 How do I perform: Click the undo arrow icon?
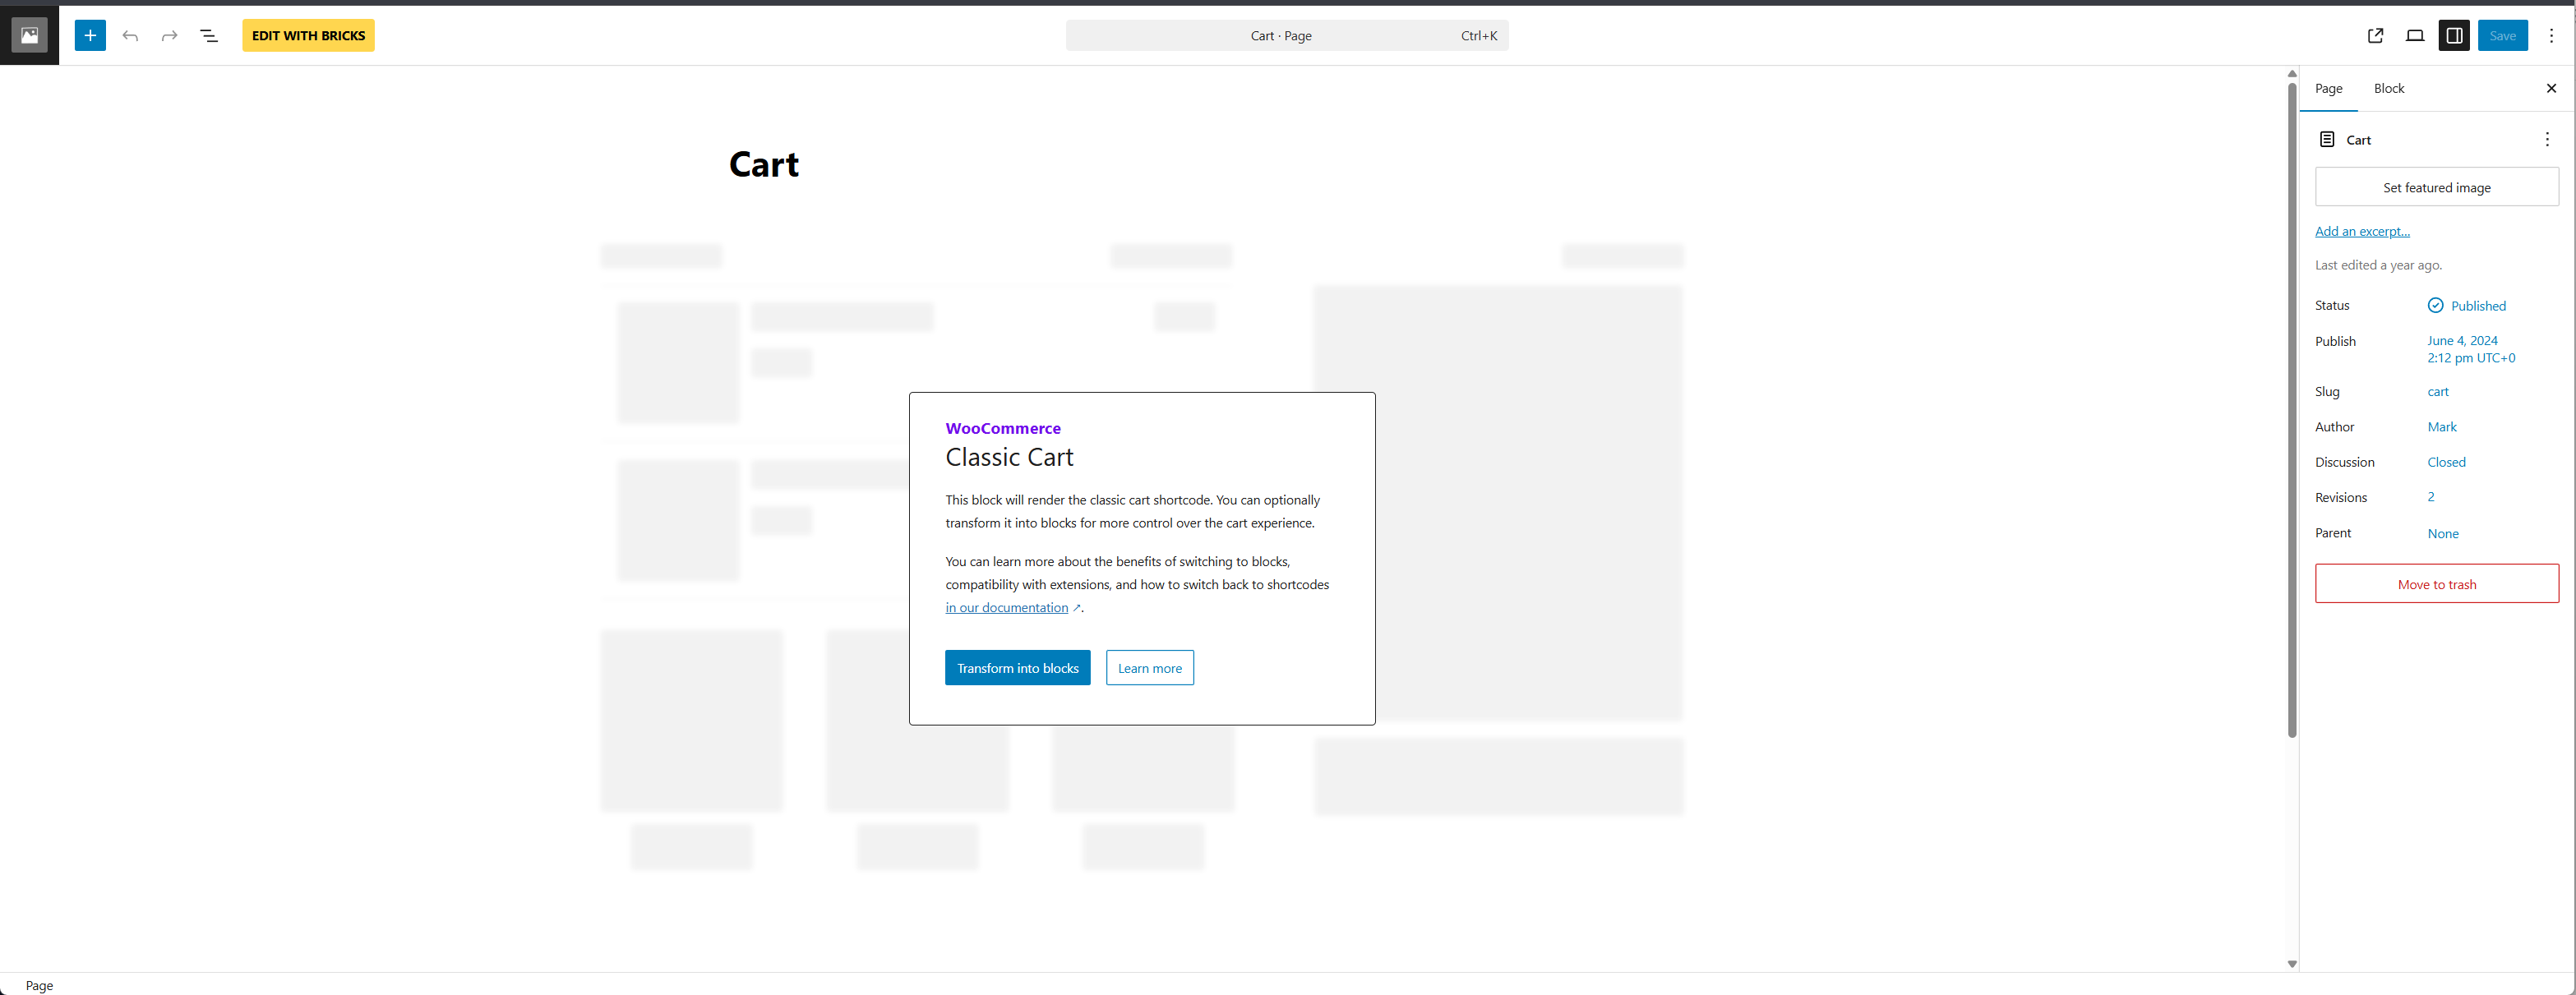coord(130,36)
